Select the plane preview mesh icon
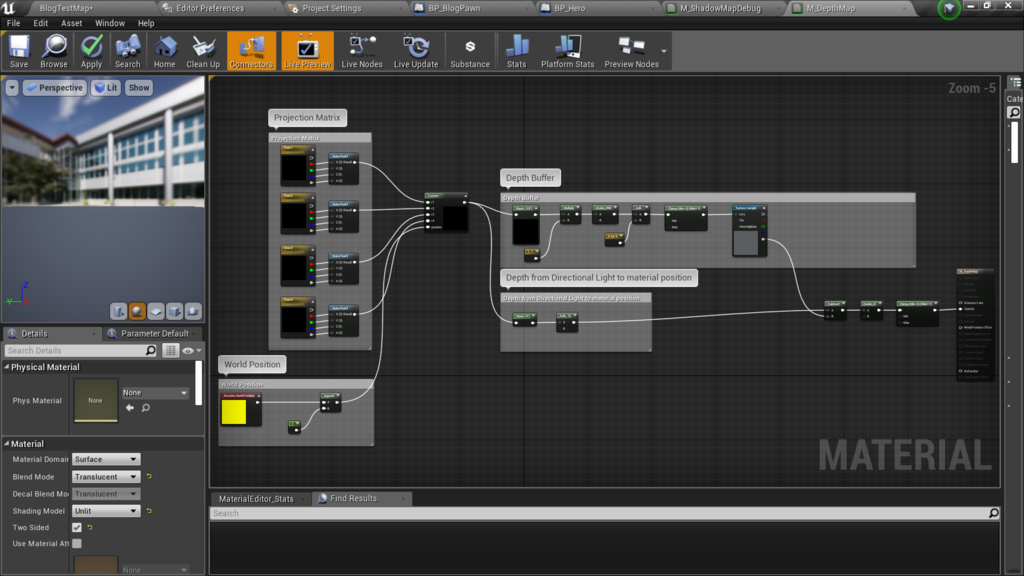 [155, 312]
